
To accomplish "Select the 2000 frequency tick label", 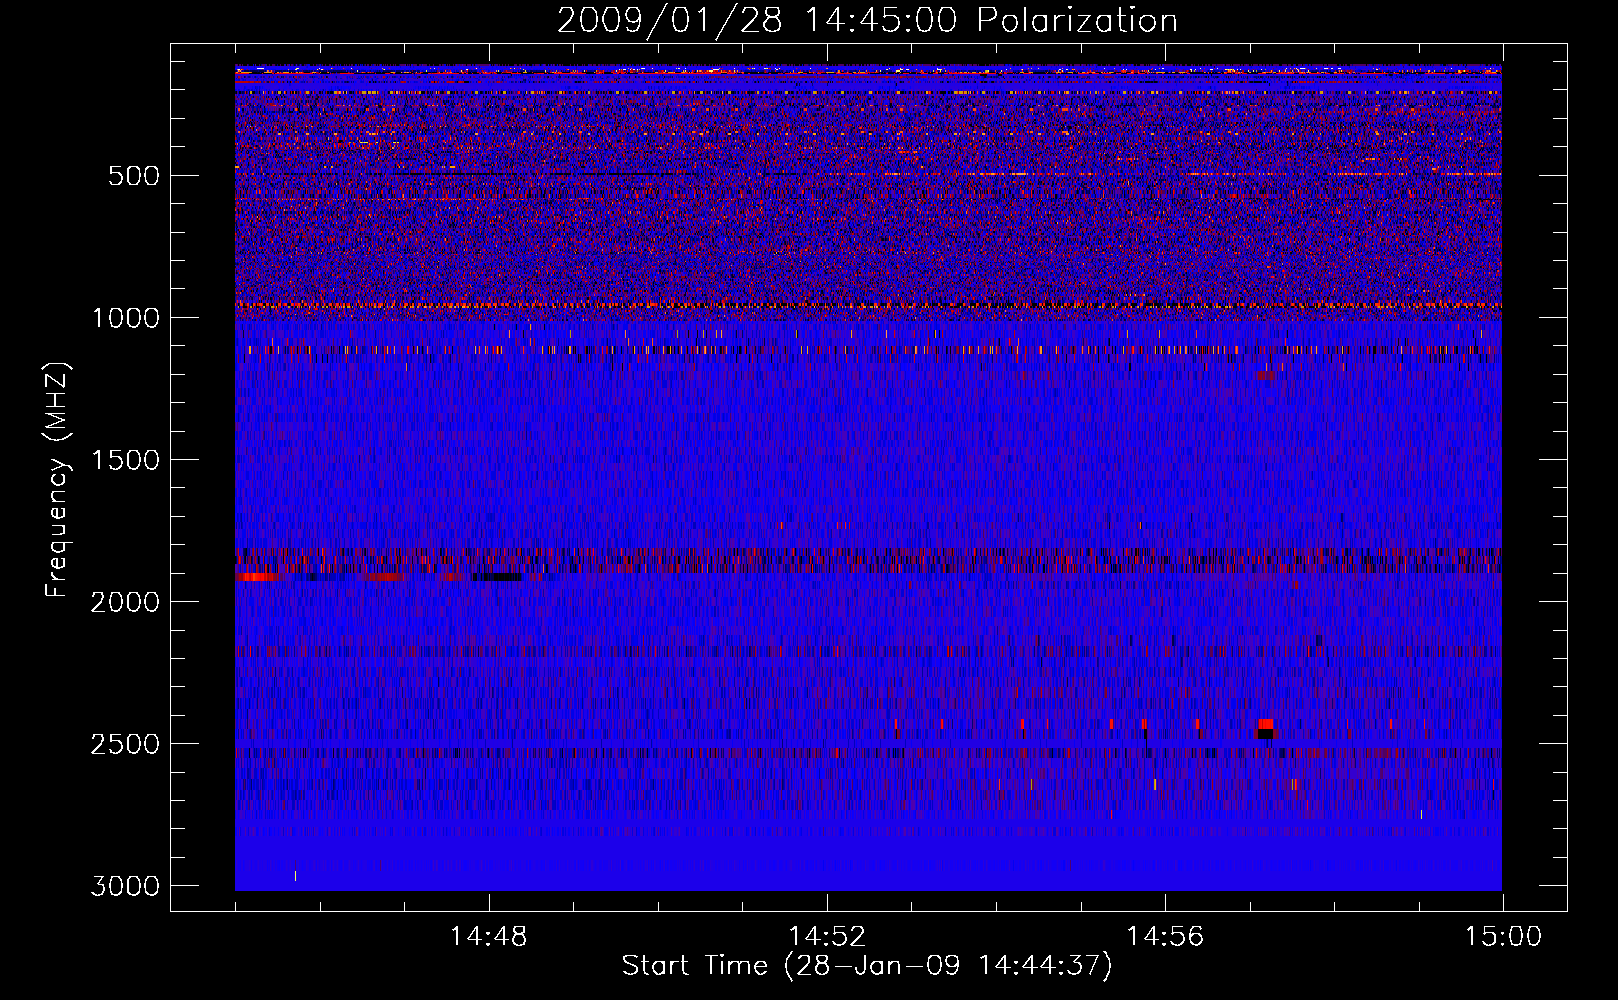I will [x=125, y=602].
